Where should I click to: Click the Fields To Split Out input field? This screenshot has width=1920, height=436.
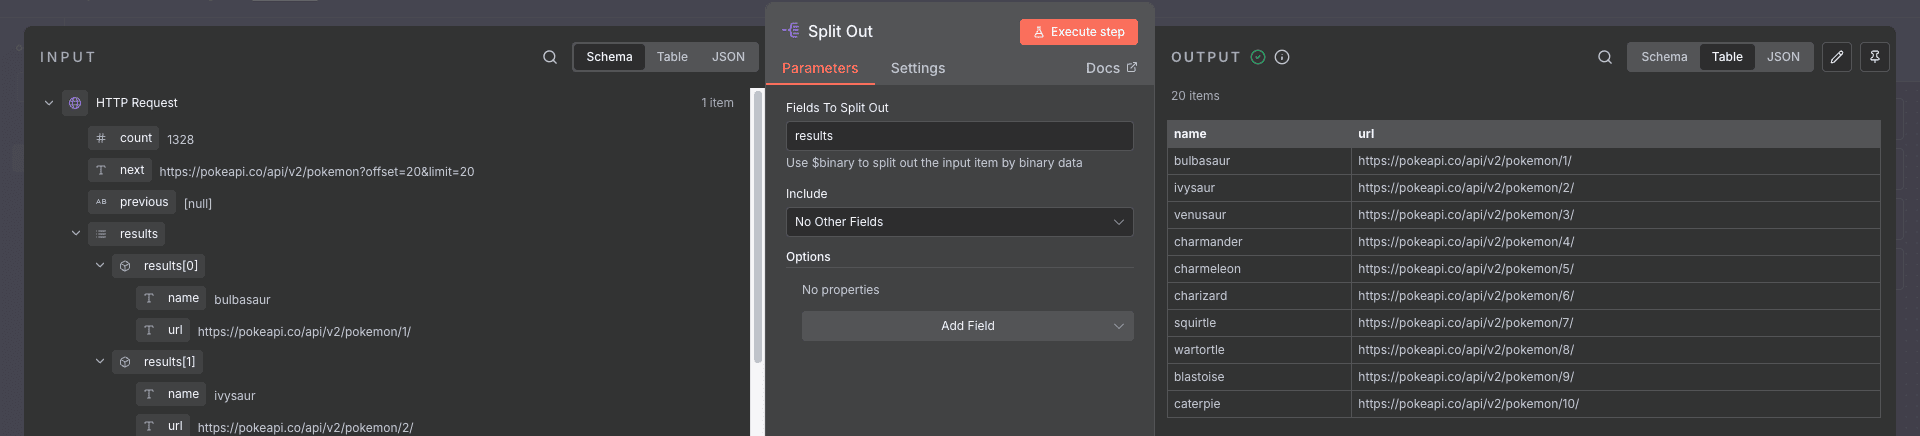coord(960,136)
